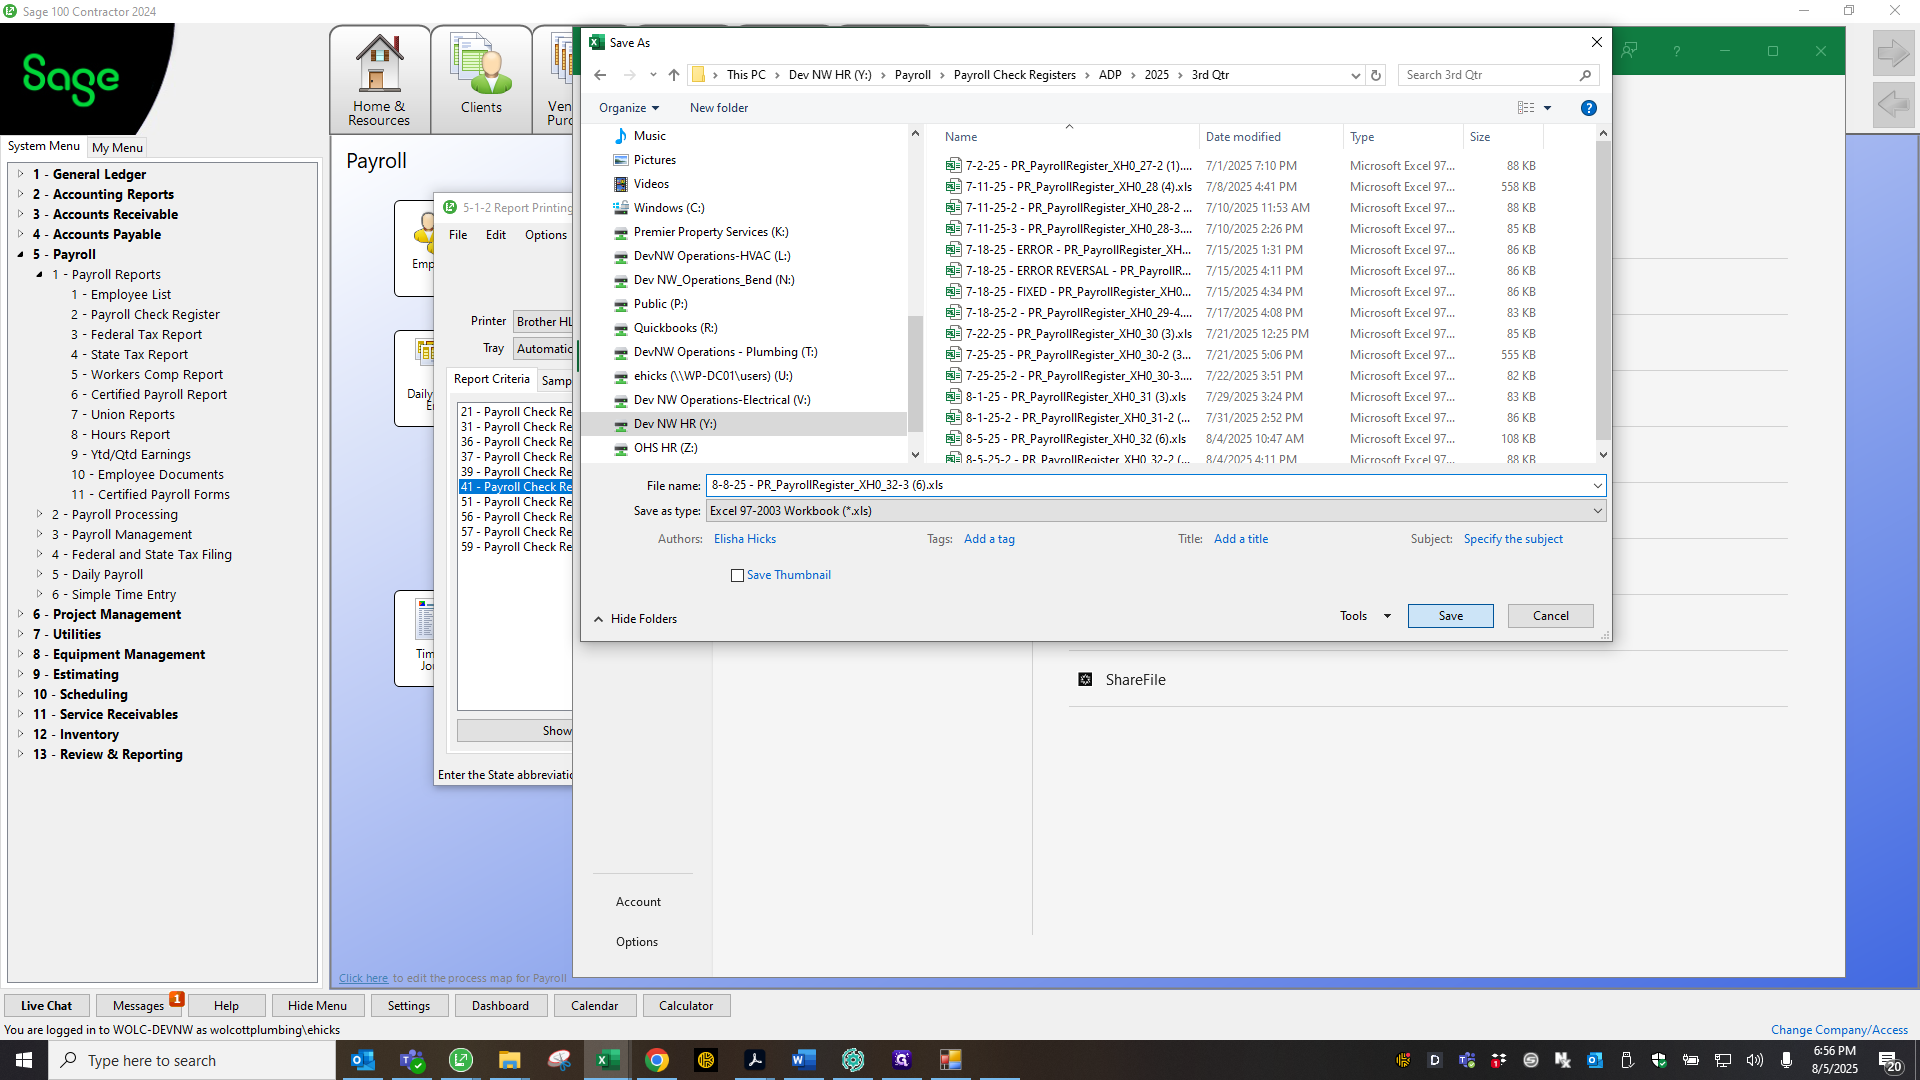The height and width of the screenshot is (1080, 1920).
Task: Collapse folders with Hide Folders
Action: tap(635, 619)
